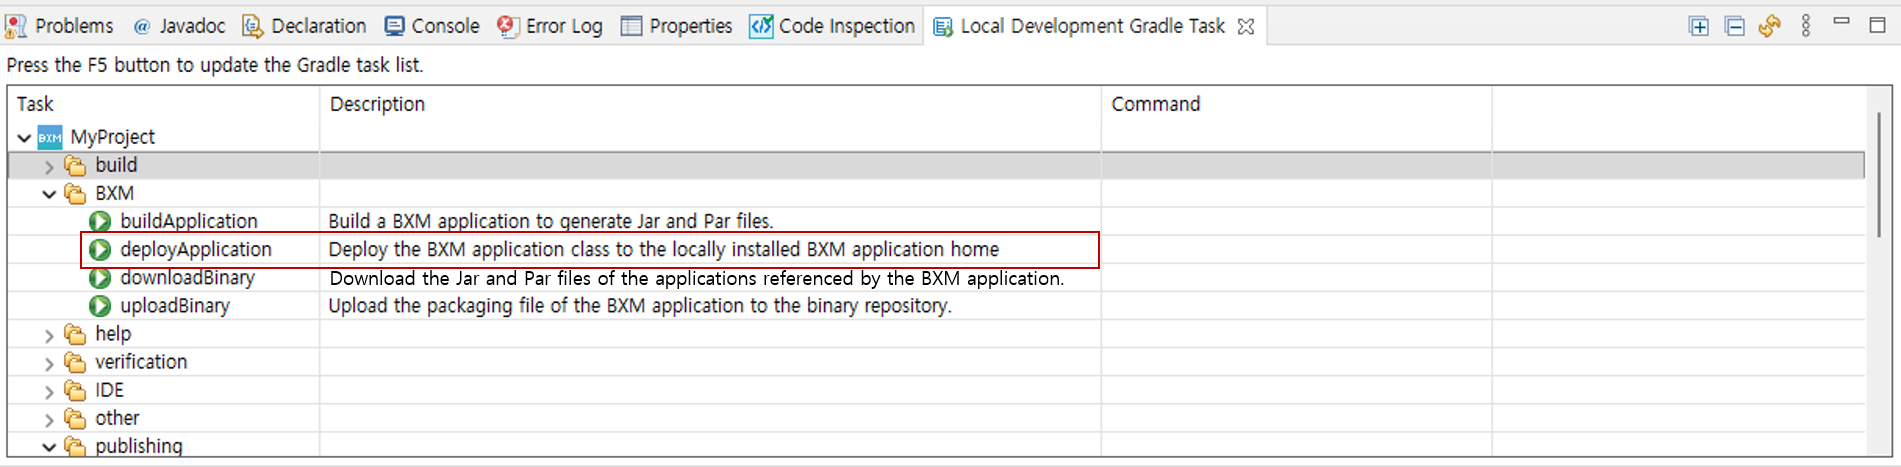1901x467 pixels.
Task: Click the MyProject BXM project icon
Action: (x=50, y=137)
